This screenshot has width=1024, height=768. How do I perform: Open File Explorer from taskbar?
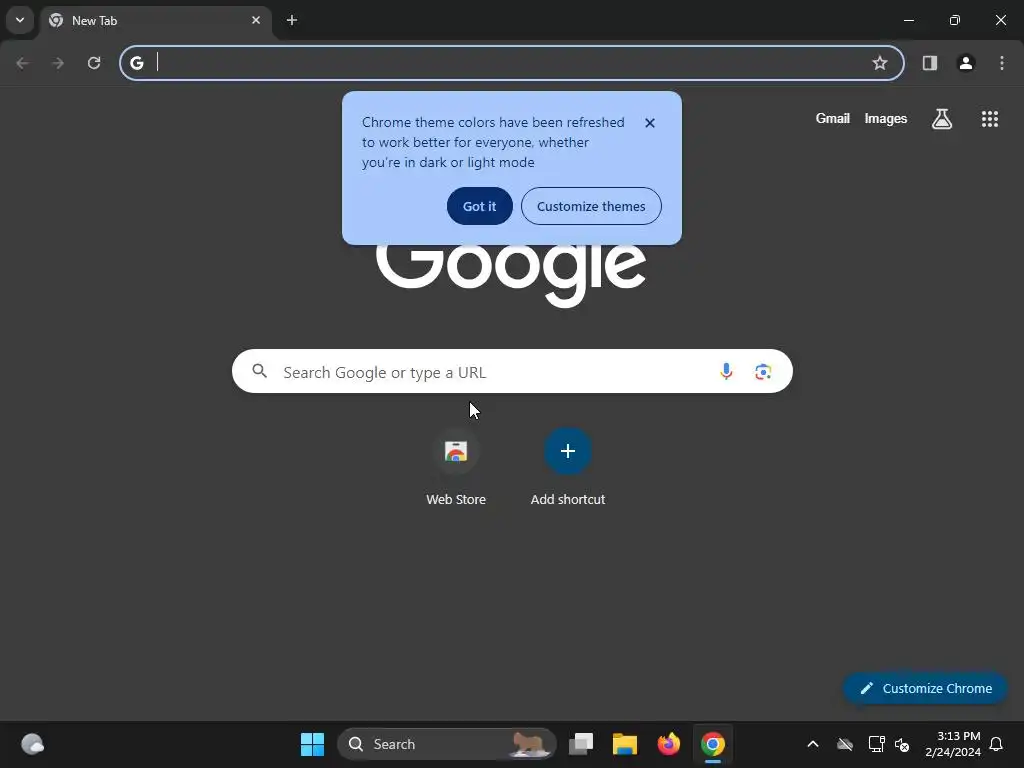624,744
